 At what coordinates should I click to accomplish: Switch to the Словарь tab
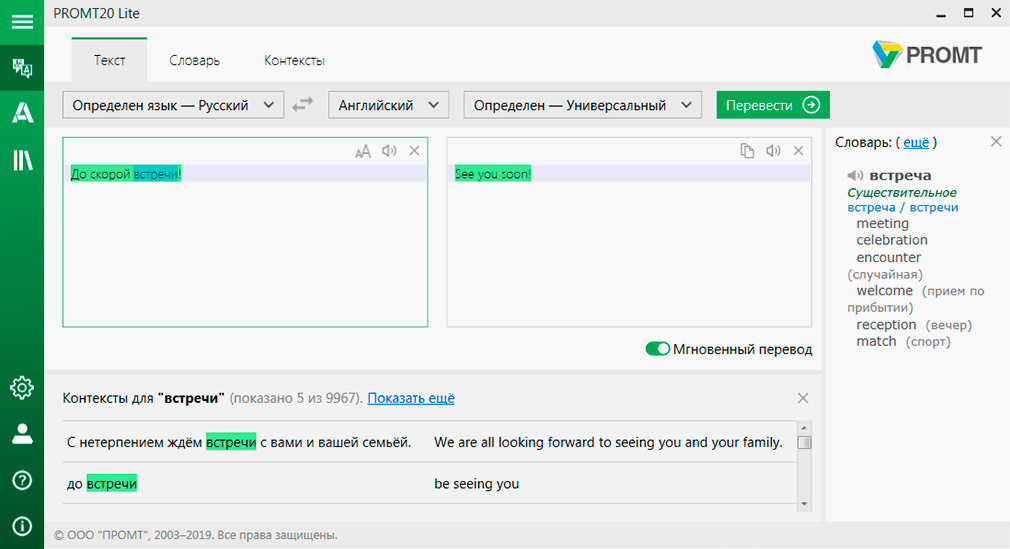(195, 60)
